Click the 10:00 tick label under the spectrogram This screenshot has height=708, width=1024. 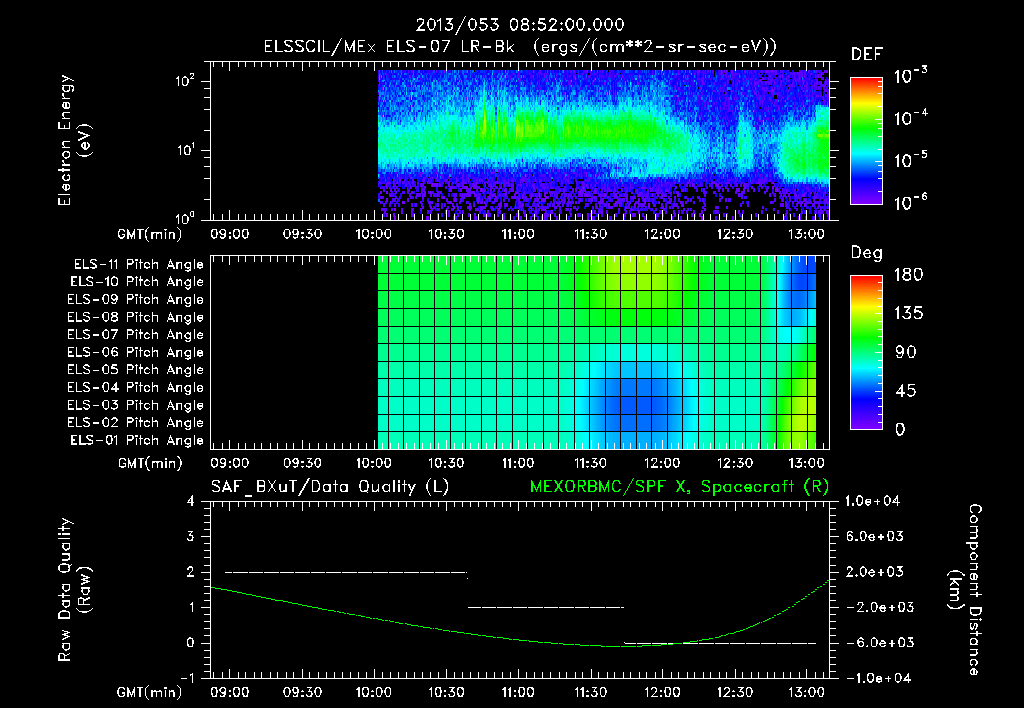pyautogui.click(x=374, y=234)
